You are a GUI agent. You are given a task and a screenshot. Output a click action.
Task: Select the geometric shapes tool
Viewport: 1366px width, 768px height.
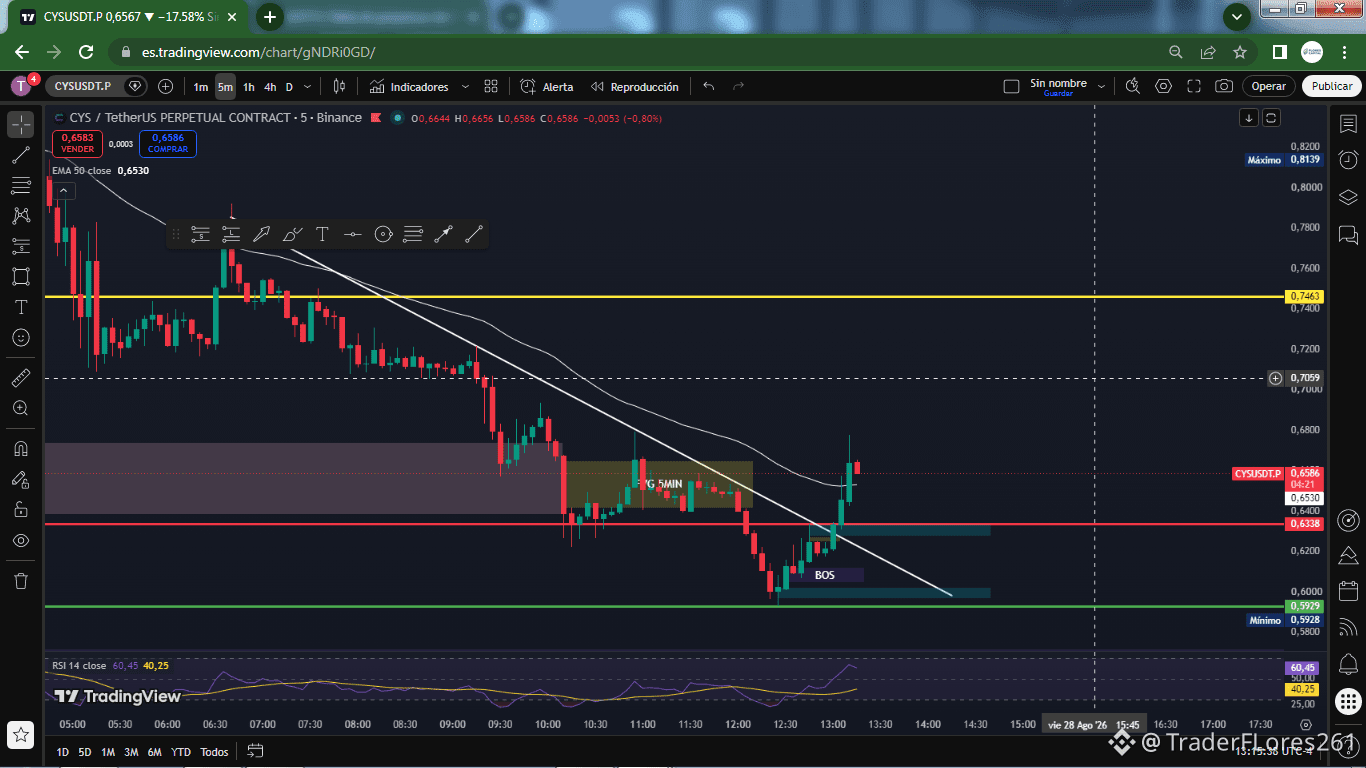pyautogui.click(x=20, y=276)
